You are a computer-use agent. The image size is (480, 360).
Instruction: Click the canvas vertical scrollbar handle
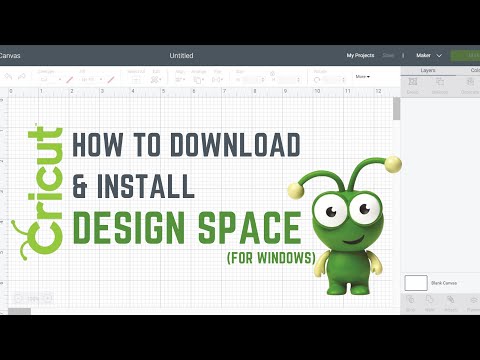[396, 109]
